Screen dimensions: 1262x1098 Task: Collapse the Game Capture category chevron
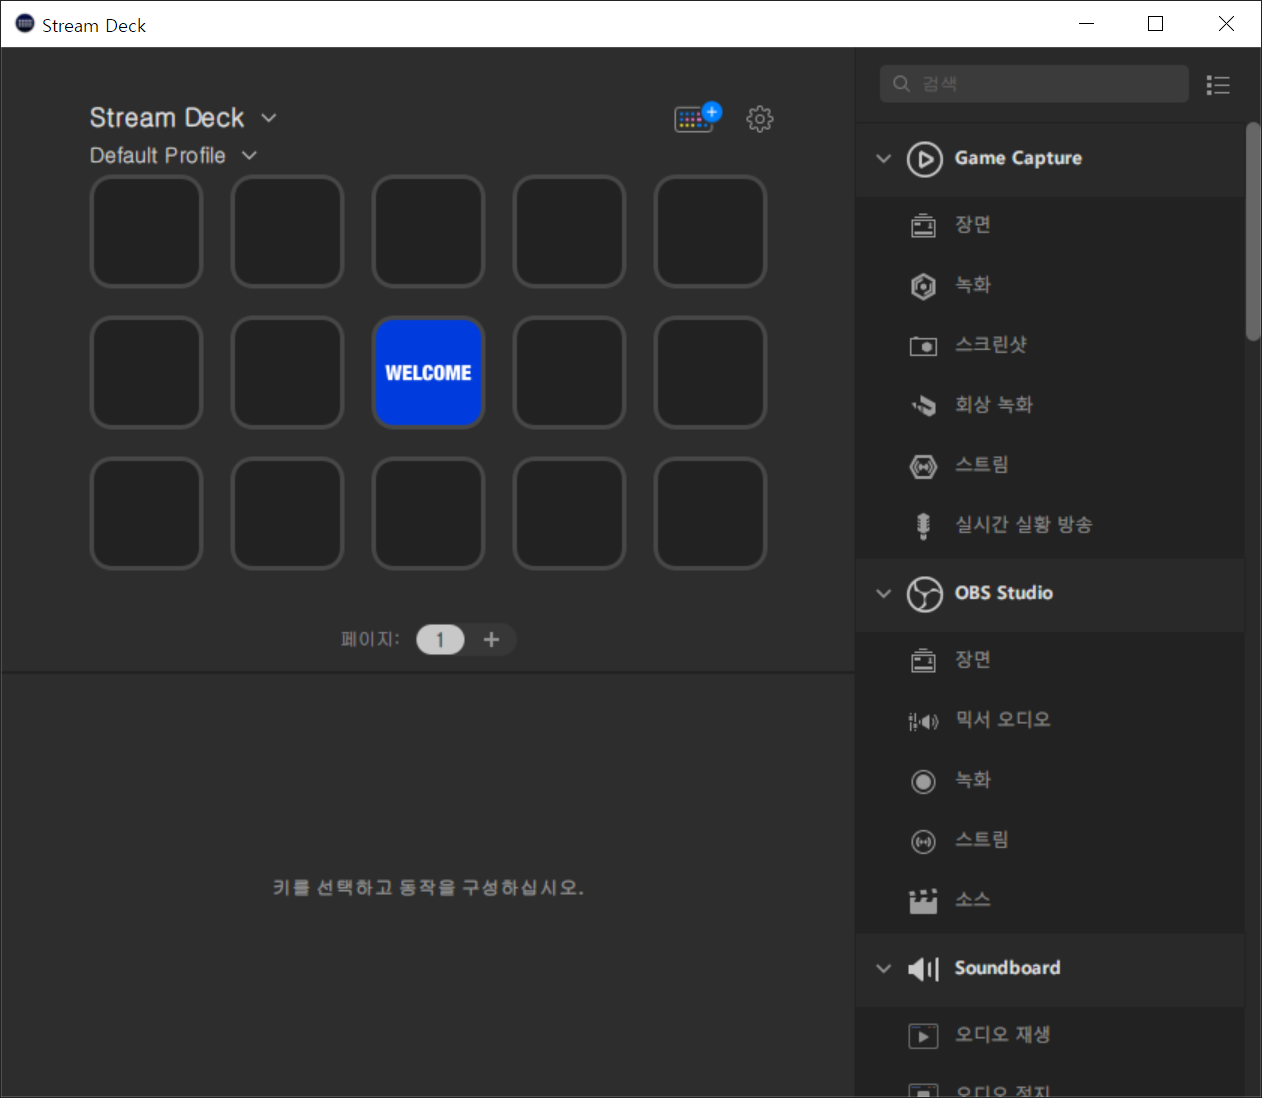point(883,158)
